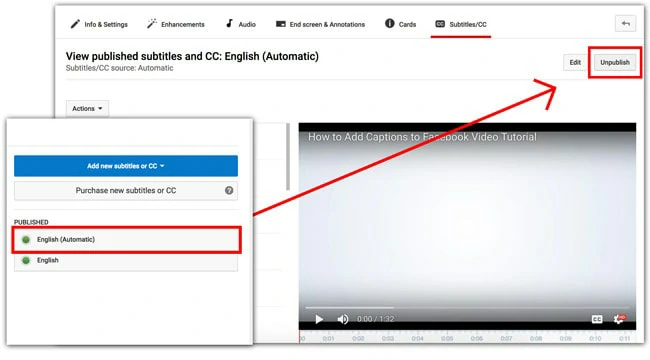Screen dimensions: 650x360
Task: Click the Edit button
Action: point(575,62)
